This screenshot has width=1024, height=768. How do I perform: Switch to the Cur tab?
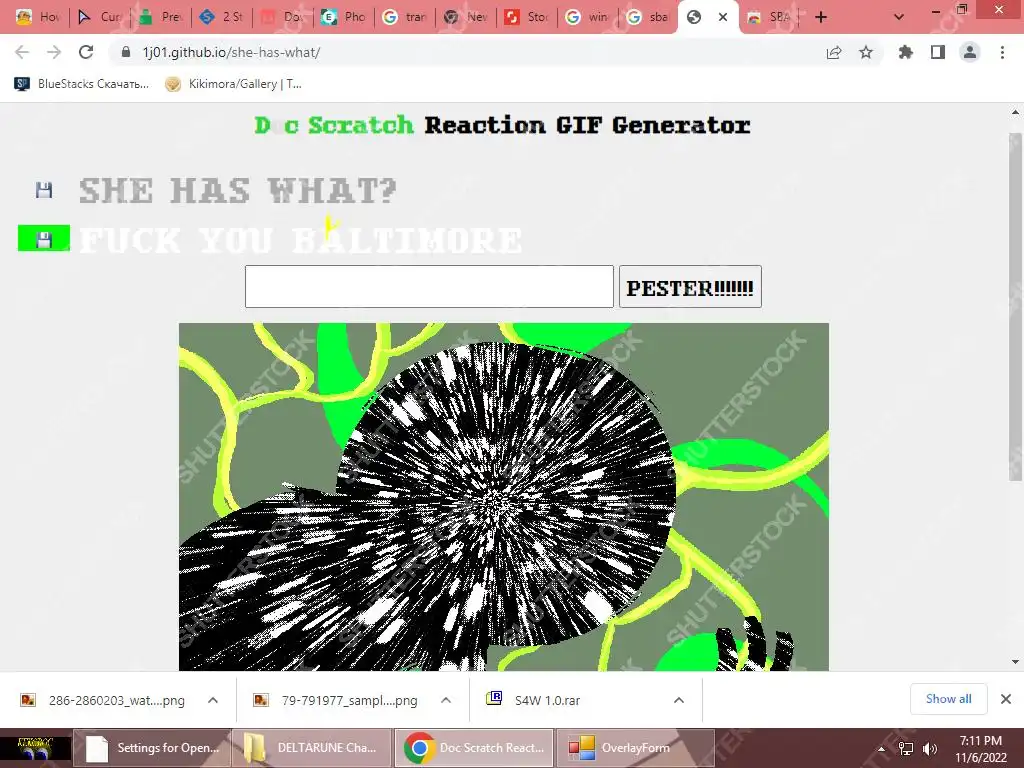click(x=99, y=17)
